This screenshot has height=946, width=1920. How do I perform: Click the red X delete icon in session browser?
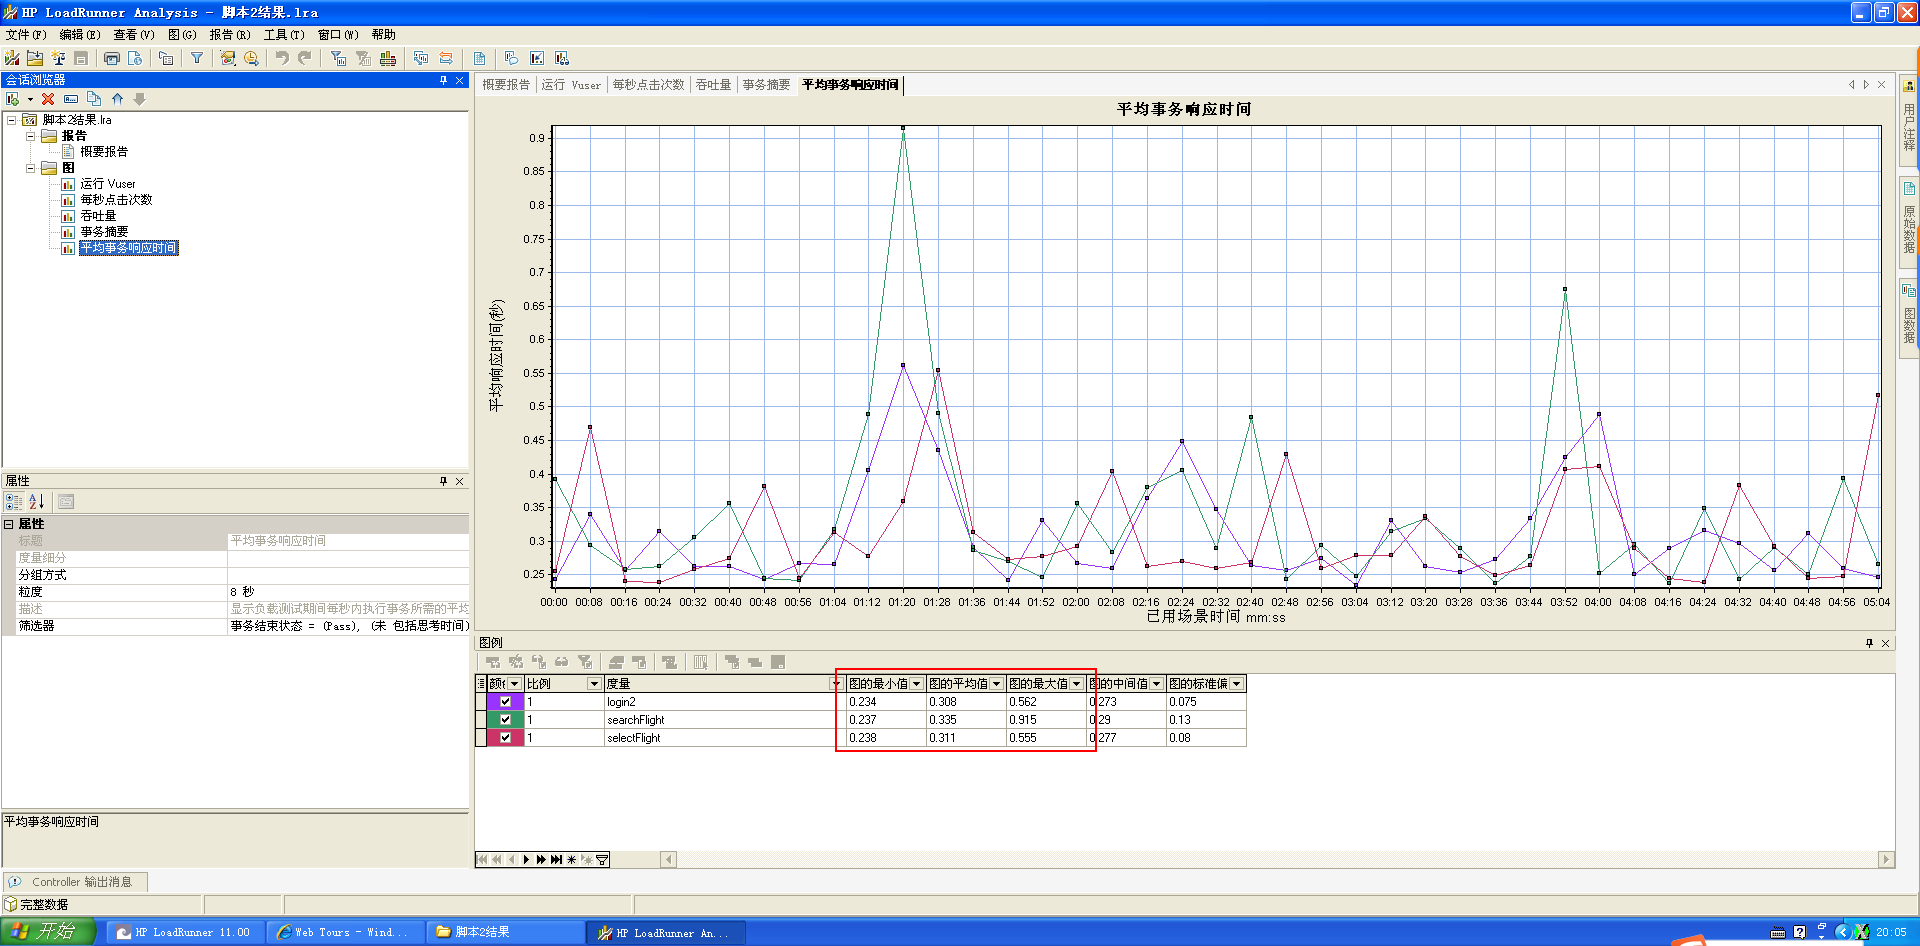click(48, 99)
